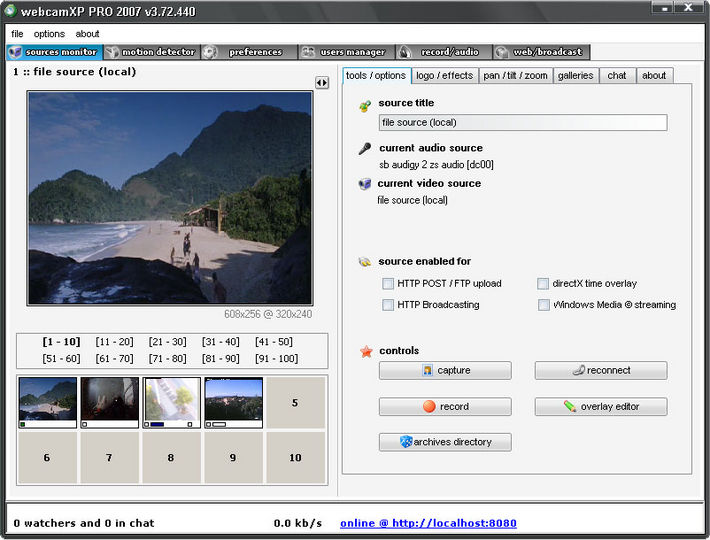The width and height of the screenshot is (710, 540).
Task: Switch to the tools / options tab
Action: tap(376, 76)
